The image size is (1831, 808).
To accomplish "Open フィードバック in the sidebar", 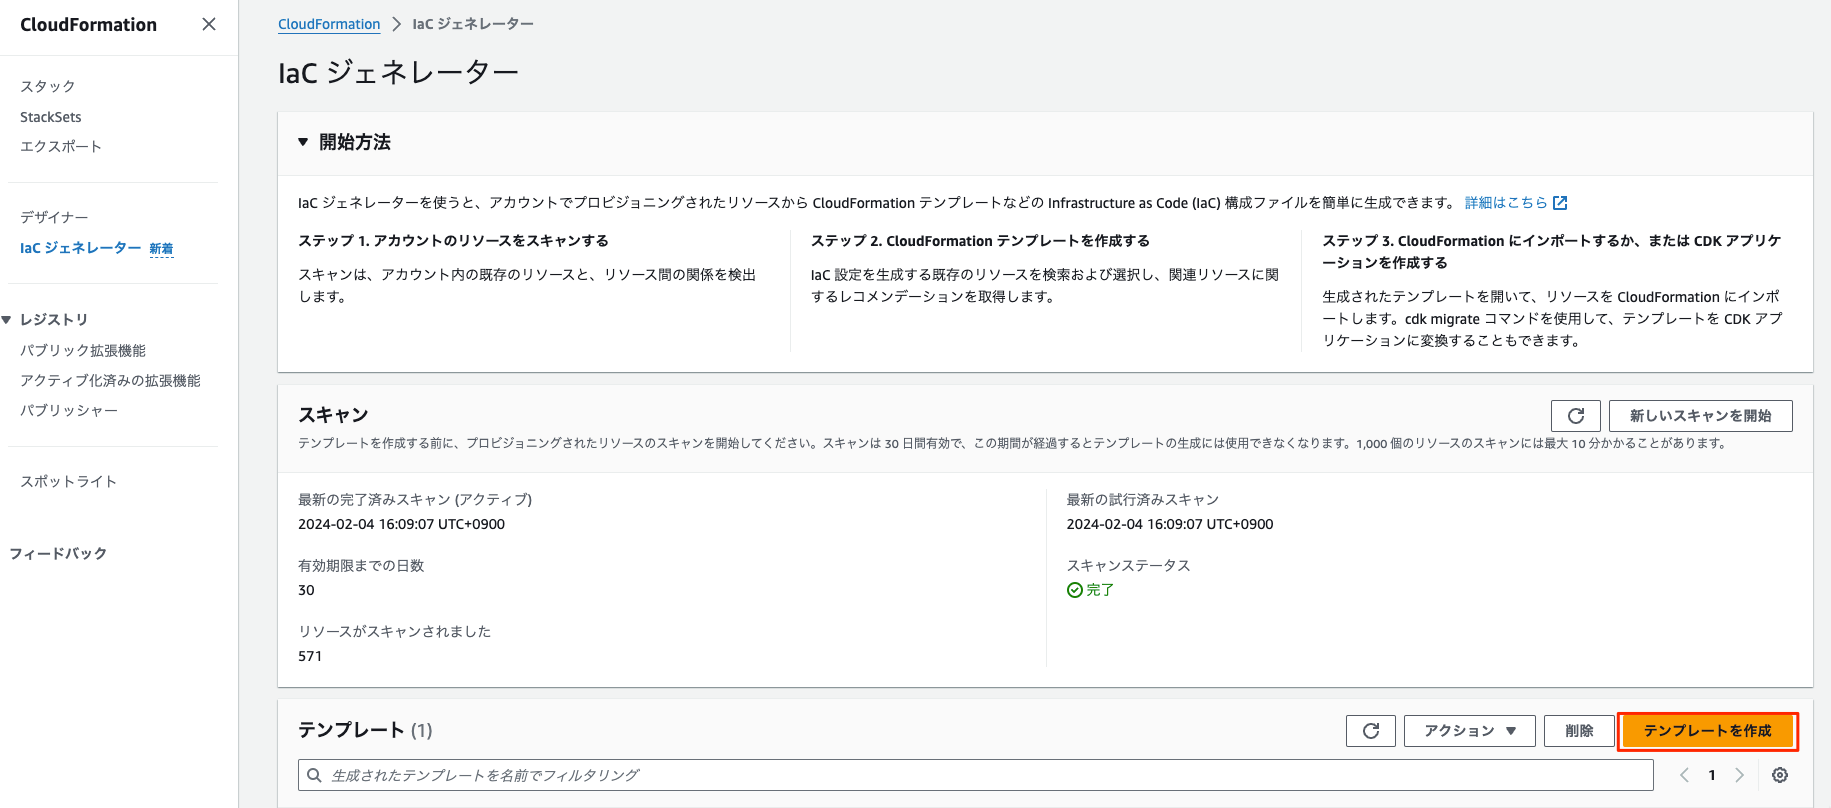I will pyautogui.click(x=58, y=554).
